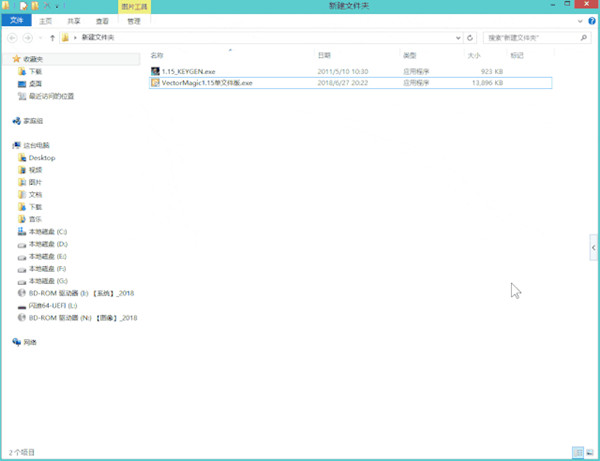Open the Help question mark icon

click(x=593, y=19)
